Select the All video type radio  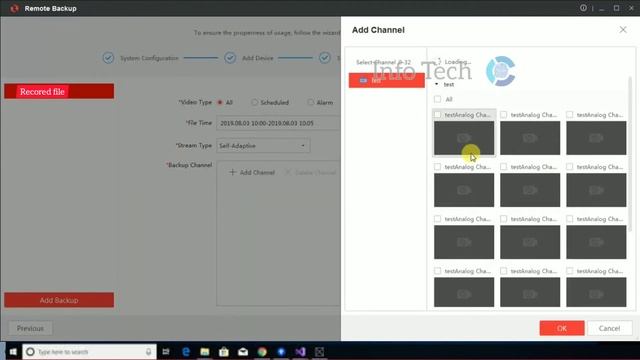[220, 102]
